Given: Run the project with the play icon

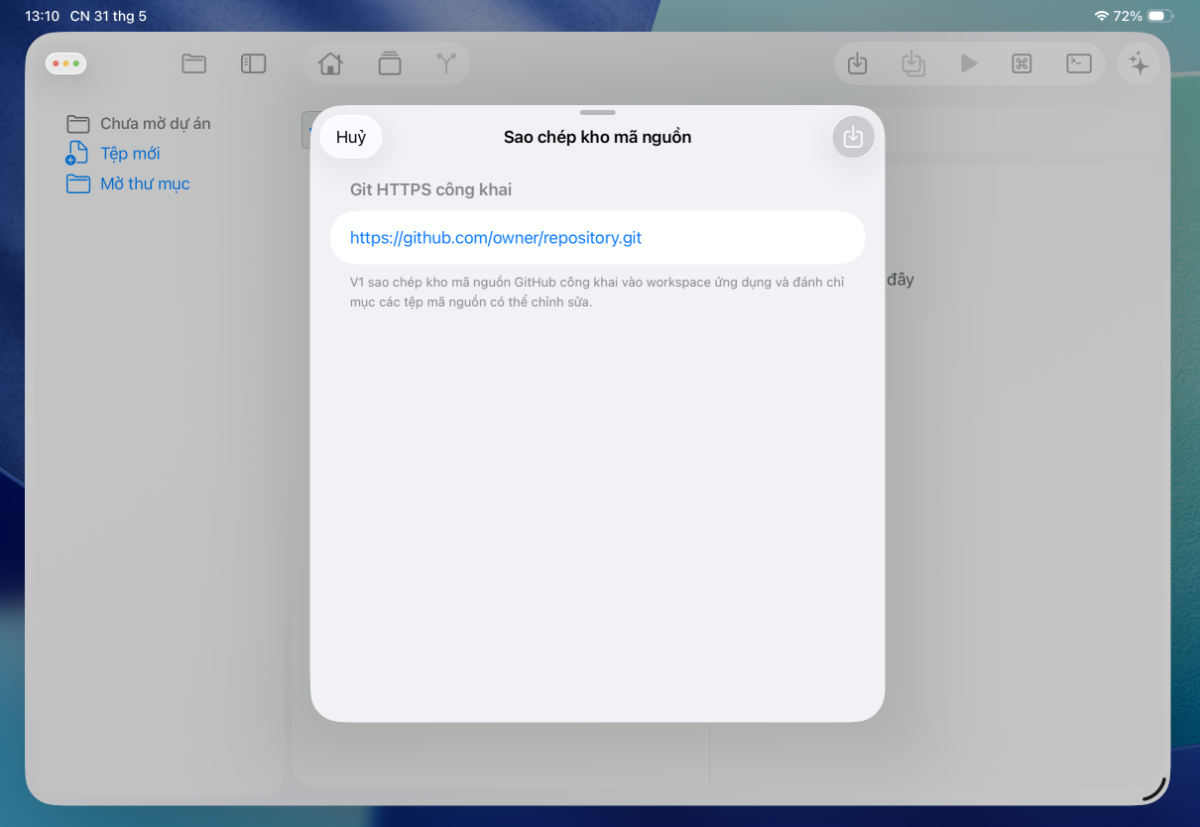Looking at the screenshot, I should (969, 64).
